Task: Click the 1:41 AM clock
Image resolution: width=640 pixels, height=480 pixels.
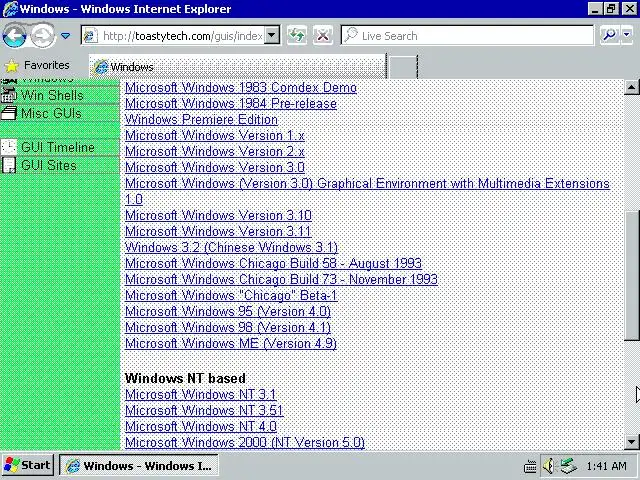Action: click(x=606, y=466)
